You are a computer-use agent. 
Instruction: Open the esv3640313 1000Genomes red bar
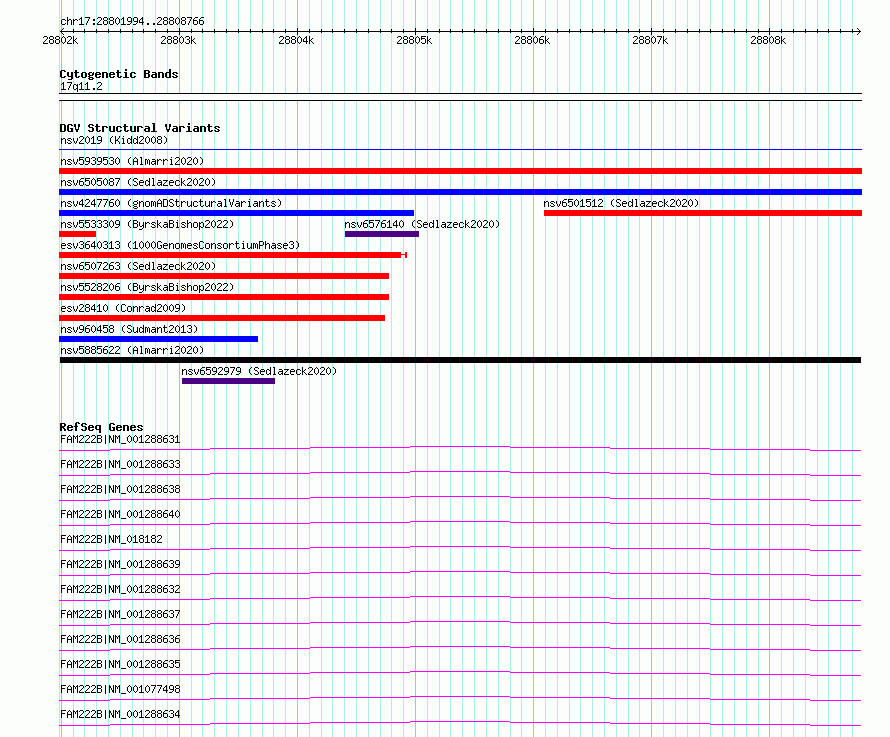click(233, 255)
